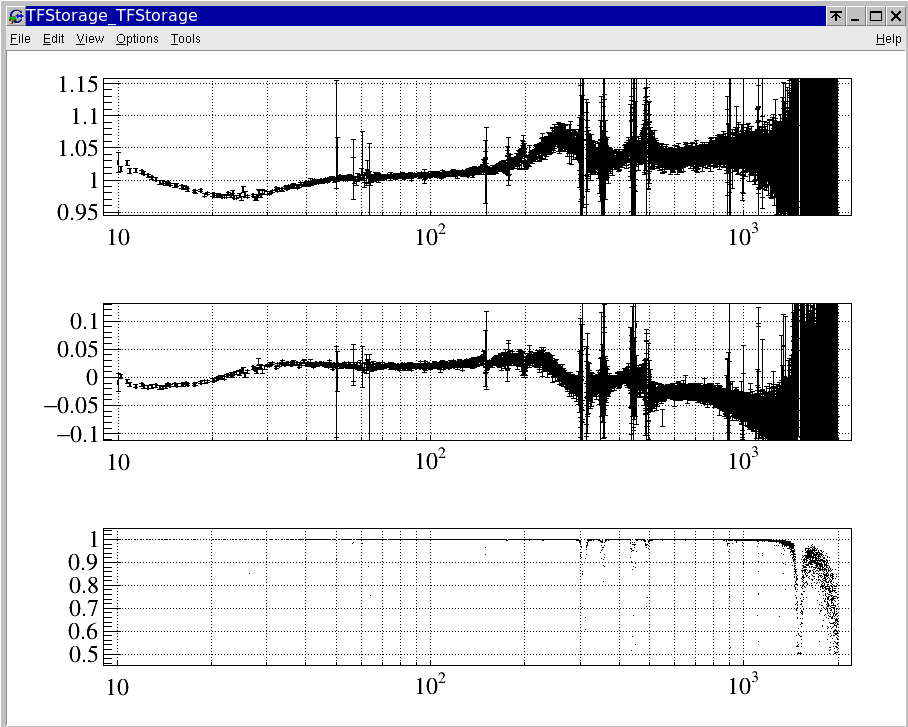Open the File menu

20,39
